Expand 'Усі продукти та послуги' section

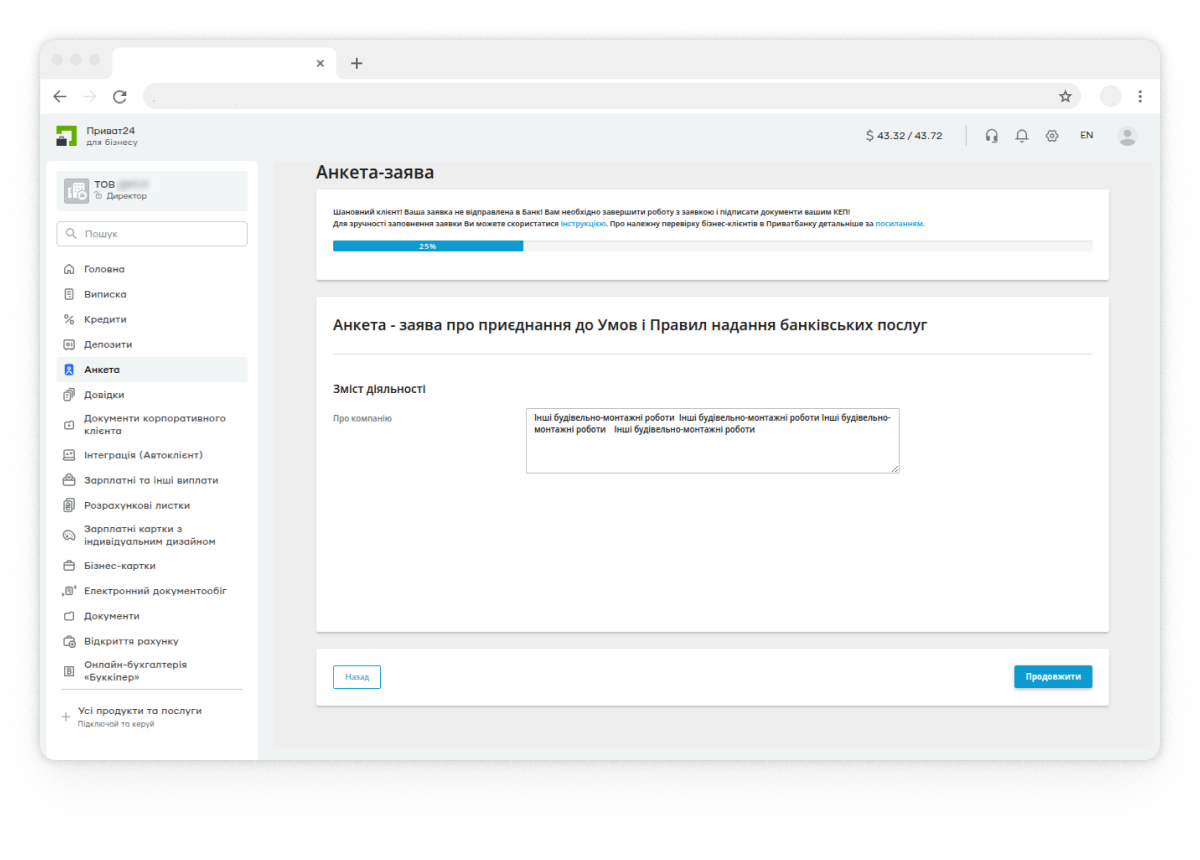(x=140, y=711)
